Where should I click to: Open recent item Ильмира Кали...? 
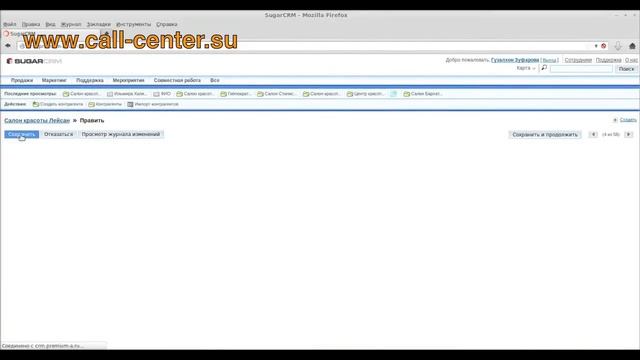(130, 94)
